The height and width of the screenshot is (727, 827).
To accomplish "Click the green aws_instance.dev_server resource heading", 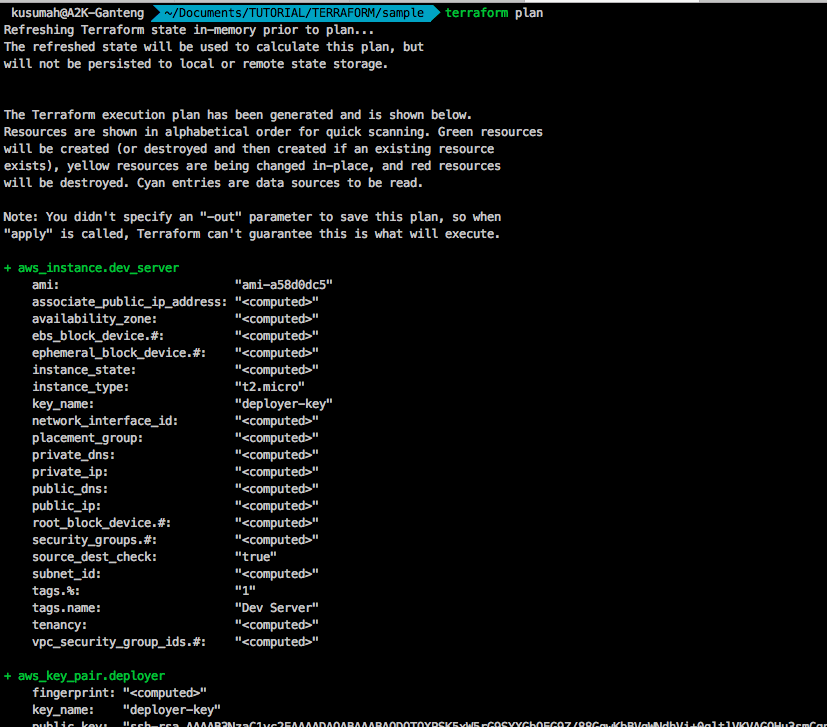I will (x=98, y=268).
